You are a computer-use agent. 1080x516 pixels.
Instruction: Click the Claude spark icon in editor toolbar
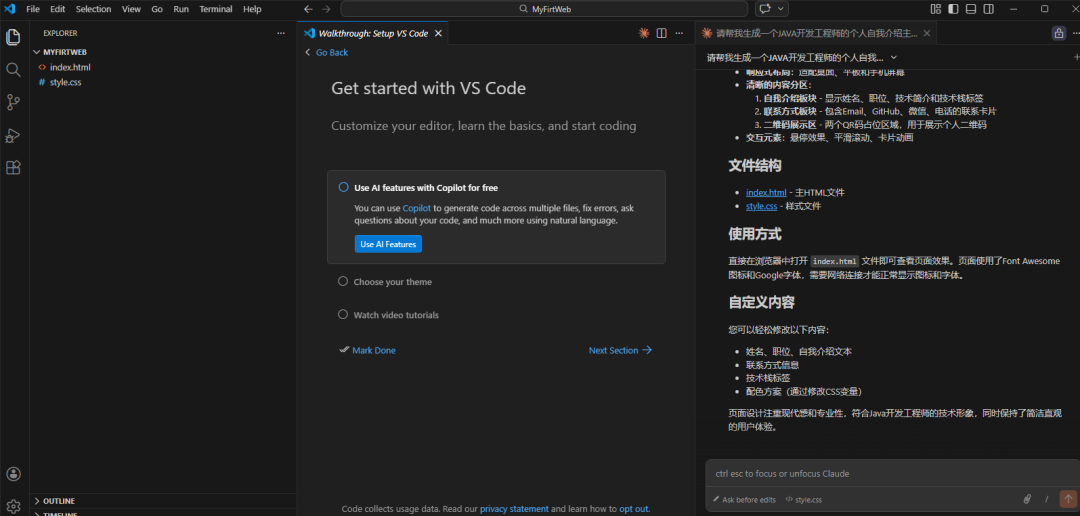click(x=644, y=33)
